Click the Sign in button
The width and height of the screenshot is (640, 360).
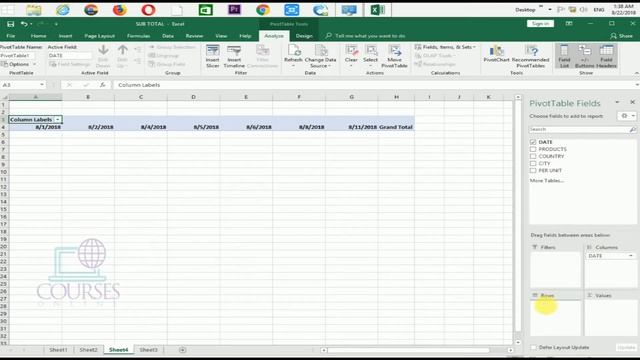point(540,24)
